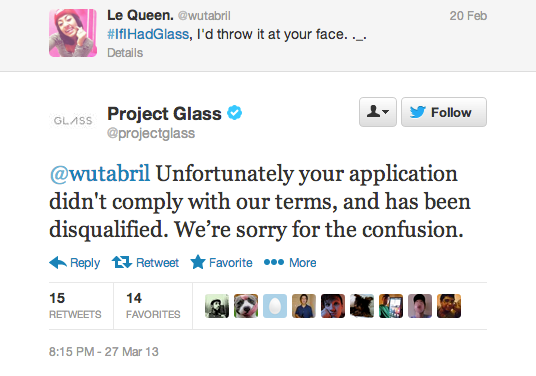The image size is (536, 376).
Task: Open the Project Glass logo avatar
Action: [x=73, y=121]
